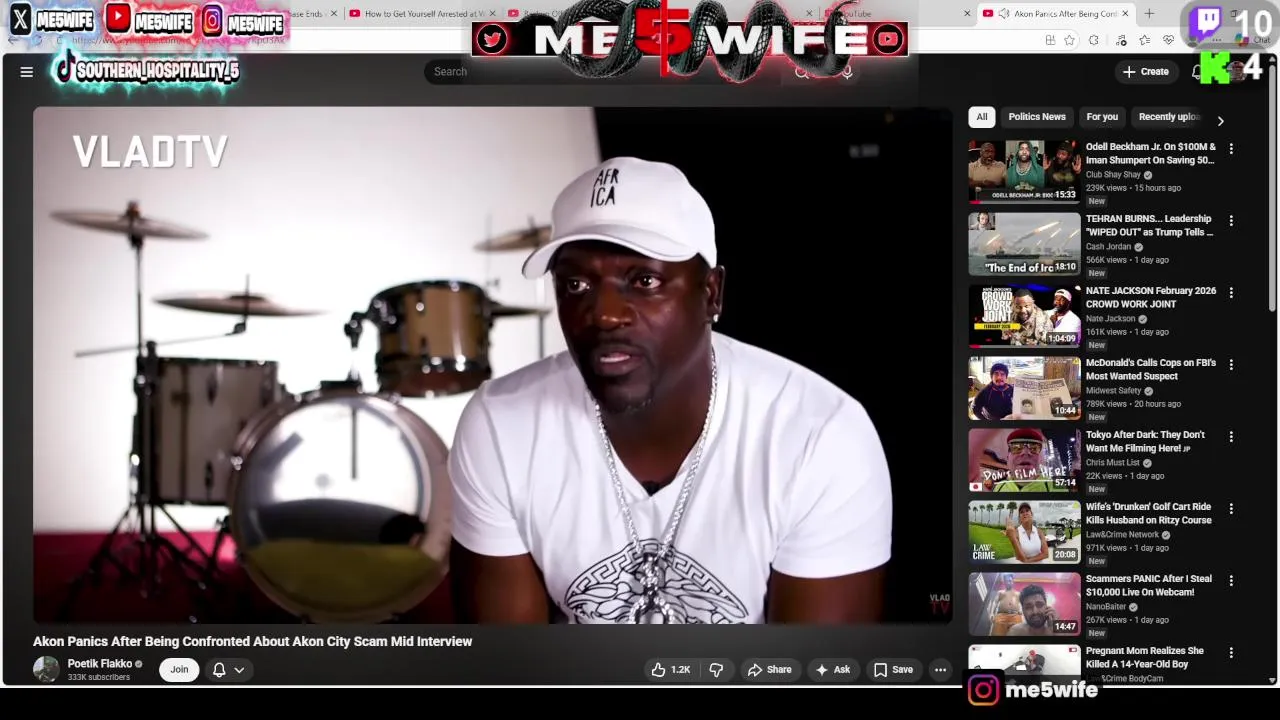Open options for Odell Beckham Jr. video
This screenshot has height=720, width=1280.
[1231, 148]
